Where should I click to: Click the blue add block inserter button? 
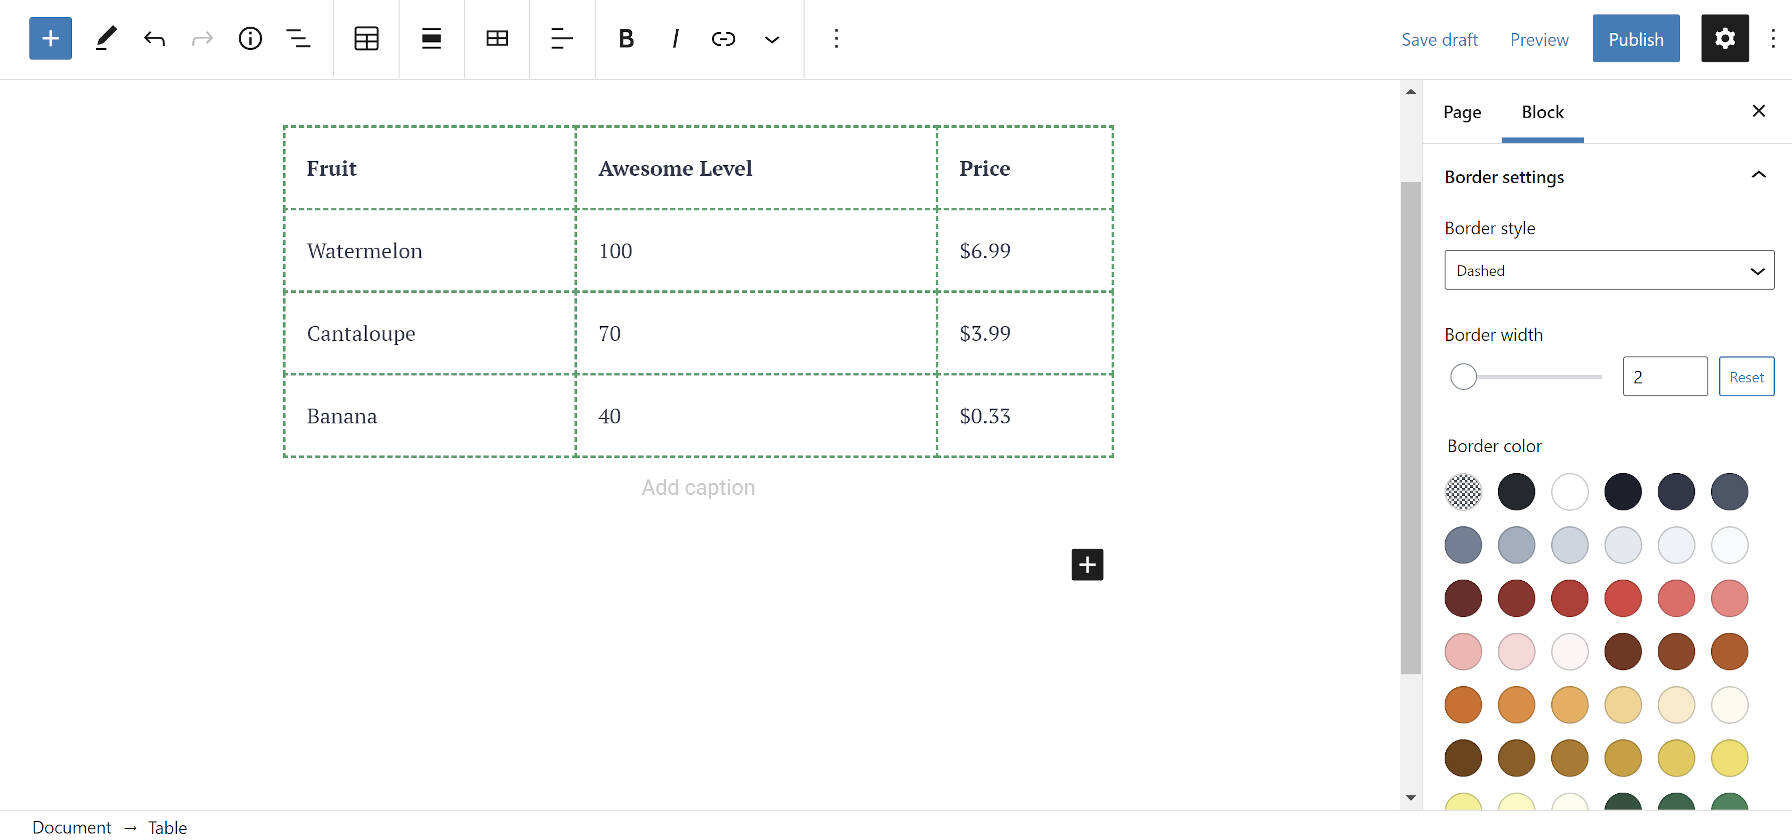tap(50, 39)
